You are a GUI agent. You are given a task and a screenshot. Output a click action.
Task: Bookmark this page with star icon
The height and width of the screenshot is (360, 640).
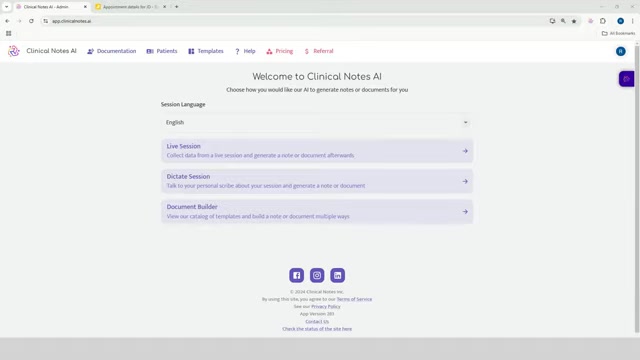[574, 21]
